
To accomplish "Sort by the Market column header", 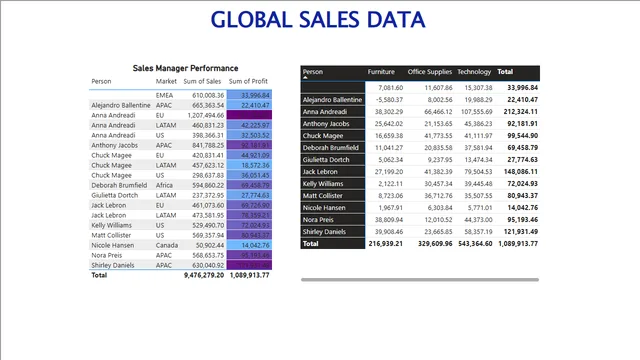I will (166, 81).
